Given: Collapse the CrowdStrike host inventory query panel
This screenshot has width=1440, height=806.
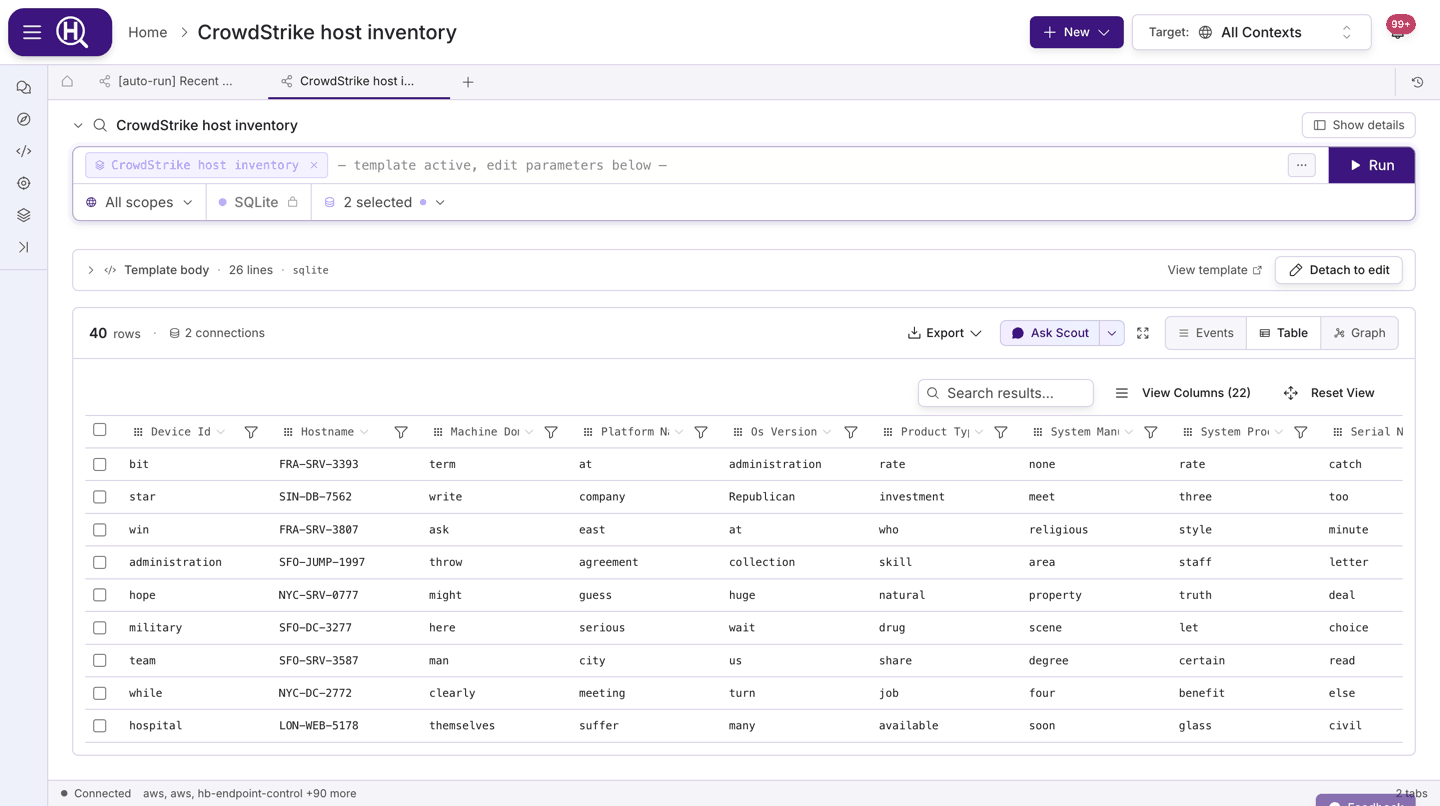Looking at the screenshot, I should point(78,125).
